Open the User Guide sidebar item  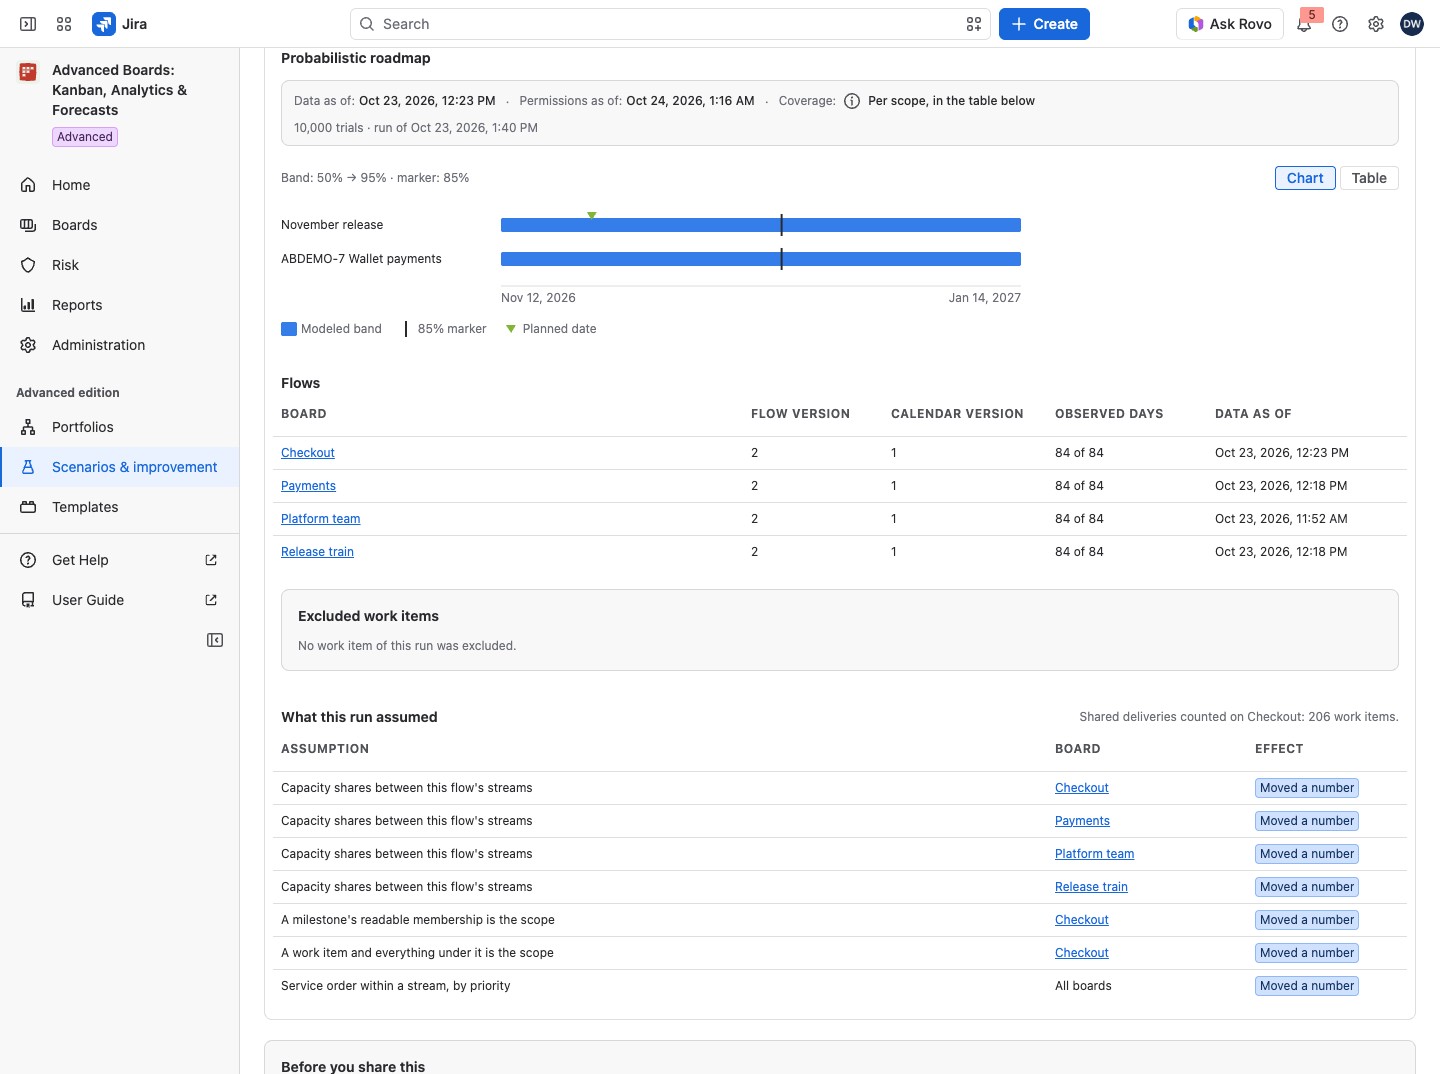point(120,600)
